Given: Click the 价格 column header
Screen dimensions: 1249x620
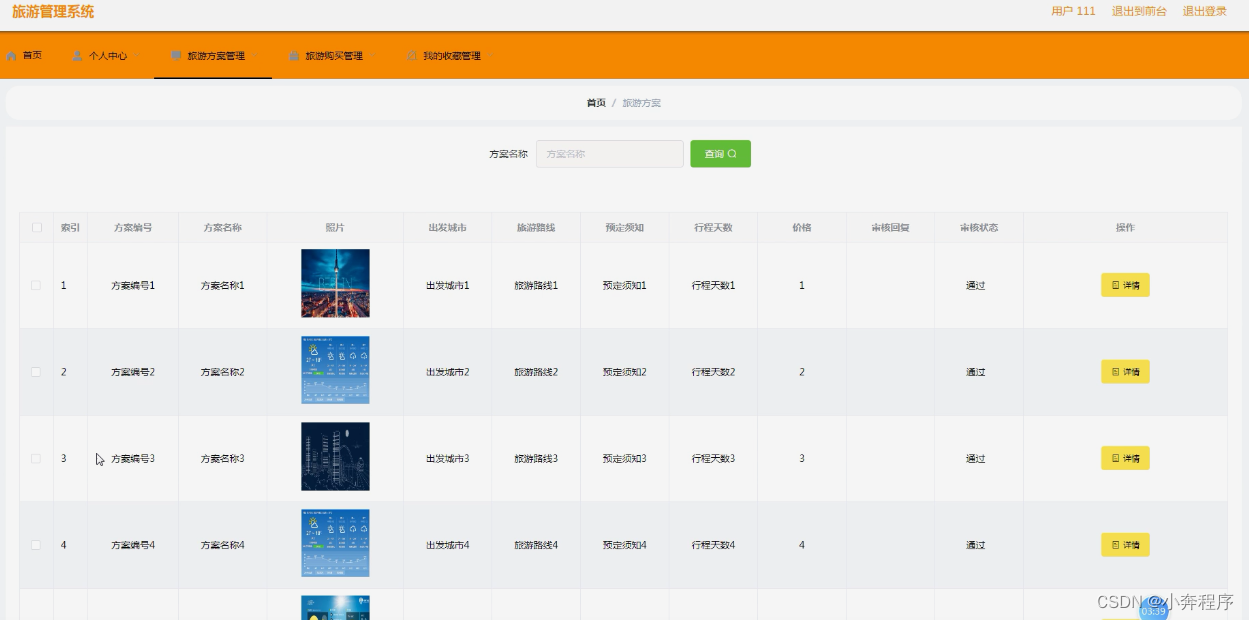Looking at the screenshot, I should pyautogui.click(x=802, y=227).
